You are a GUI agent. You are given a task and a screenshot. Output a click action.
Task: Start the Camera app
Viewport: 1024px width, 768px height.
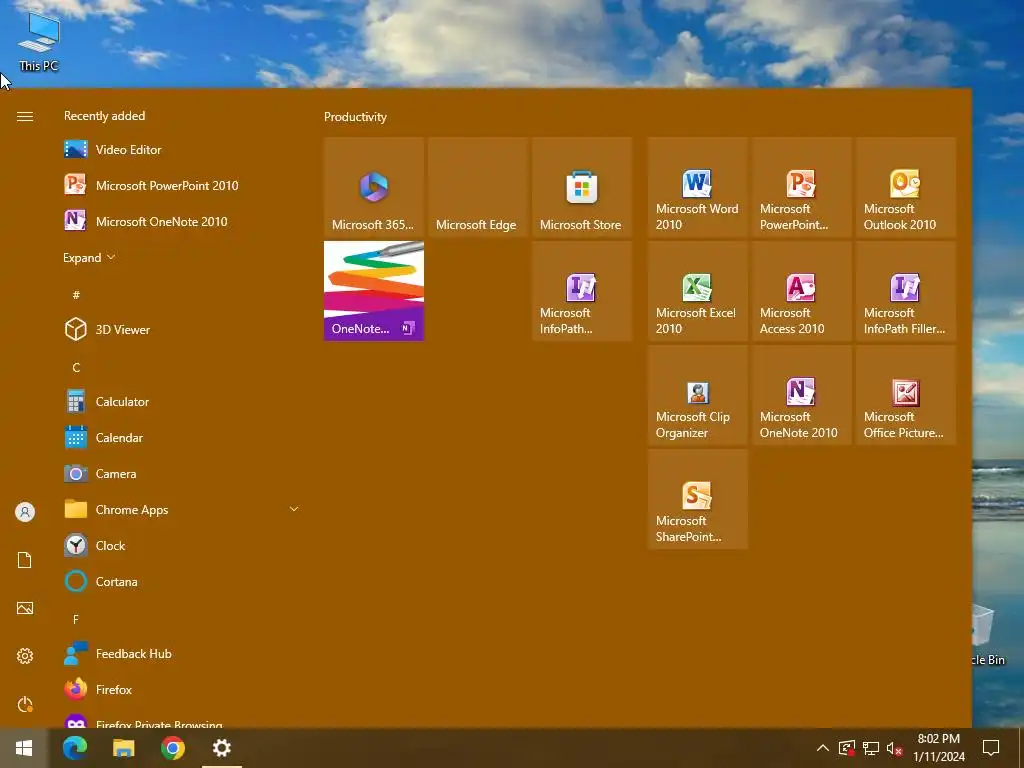[180, 473]
